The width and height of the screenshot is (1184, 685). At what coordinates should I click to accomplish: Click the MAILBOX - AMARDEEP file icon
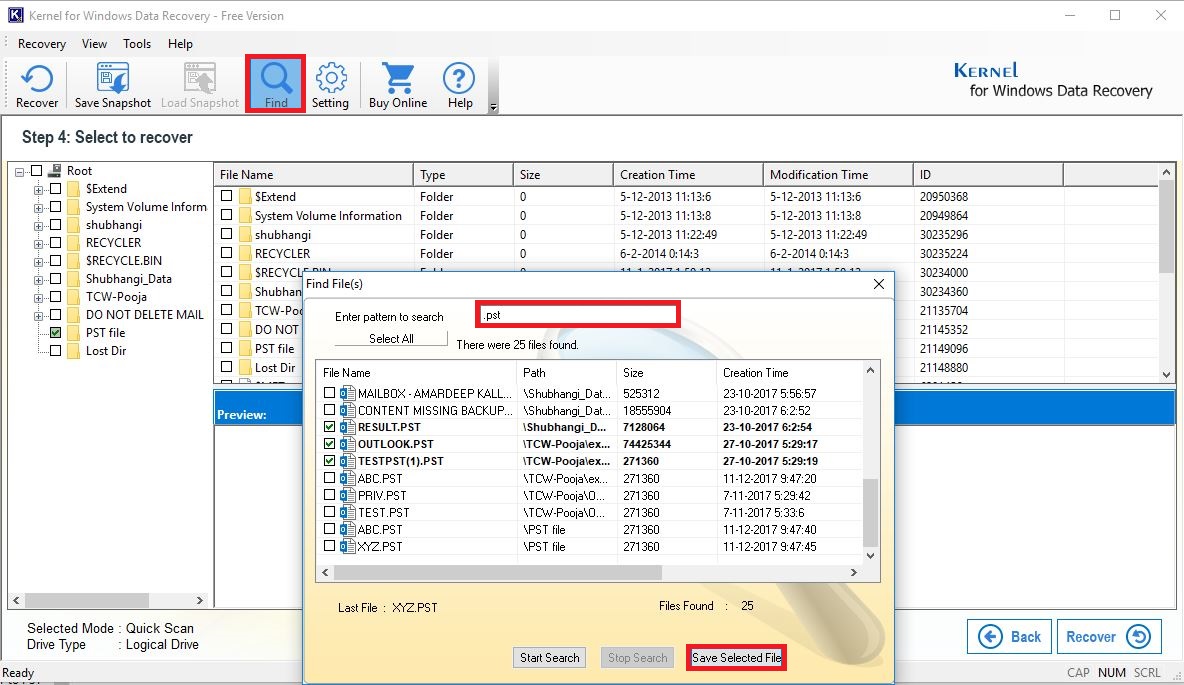pyautogui.click(x=347, y=393)
